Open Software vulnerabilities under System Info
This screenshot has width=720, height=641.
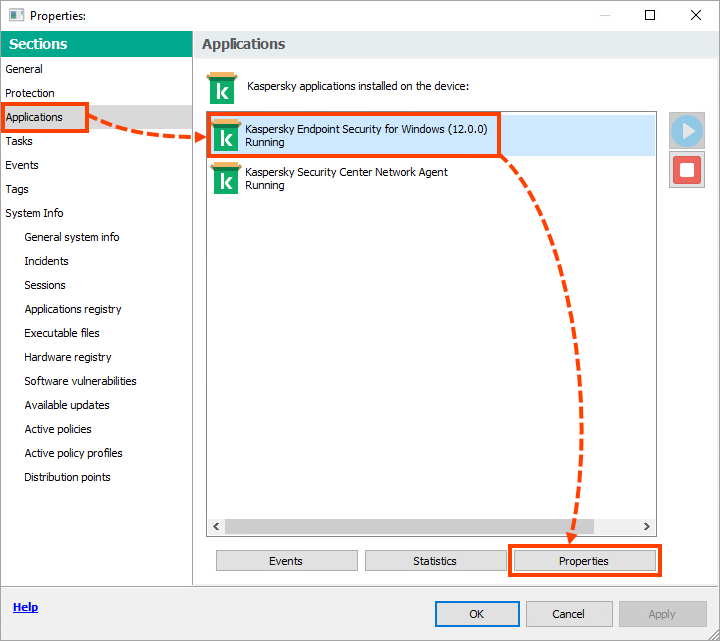(x=80, y=381)
